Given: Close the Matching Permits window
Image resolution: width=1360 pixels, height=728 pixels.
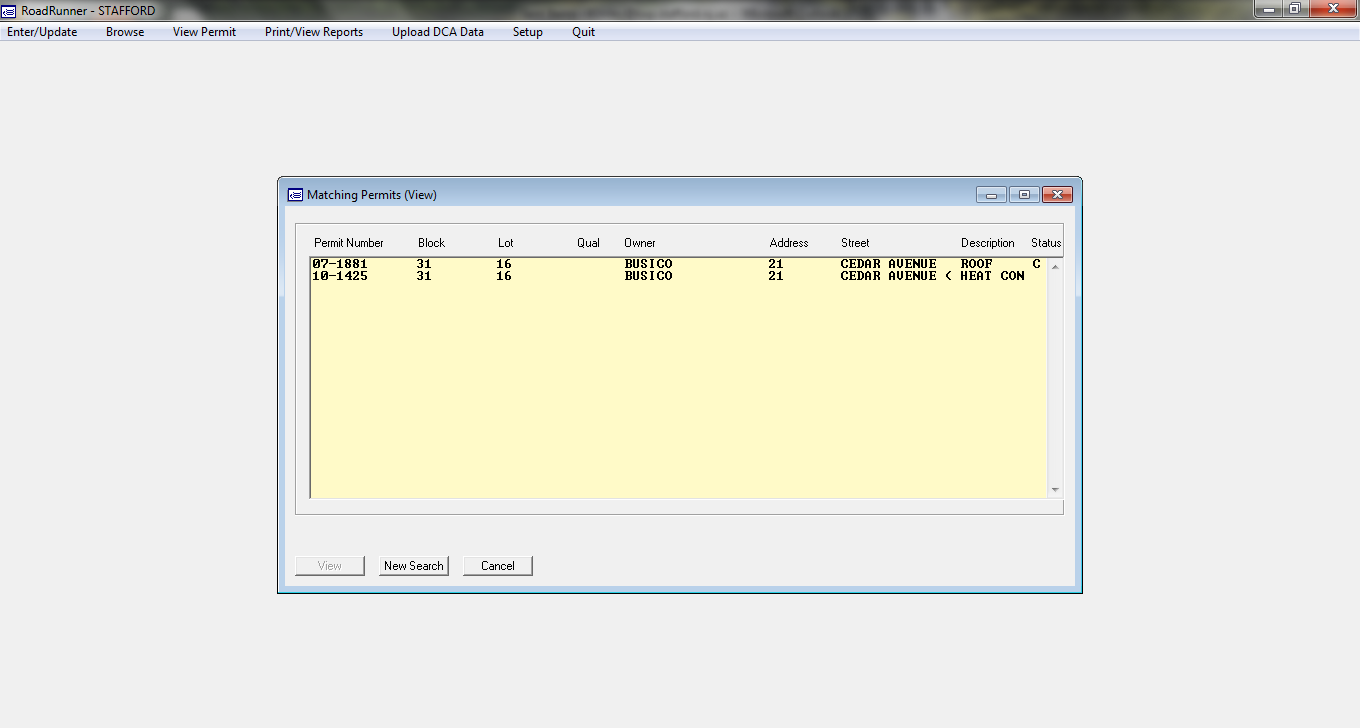Looking at the screenshot, I should tap(1057, 195).
